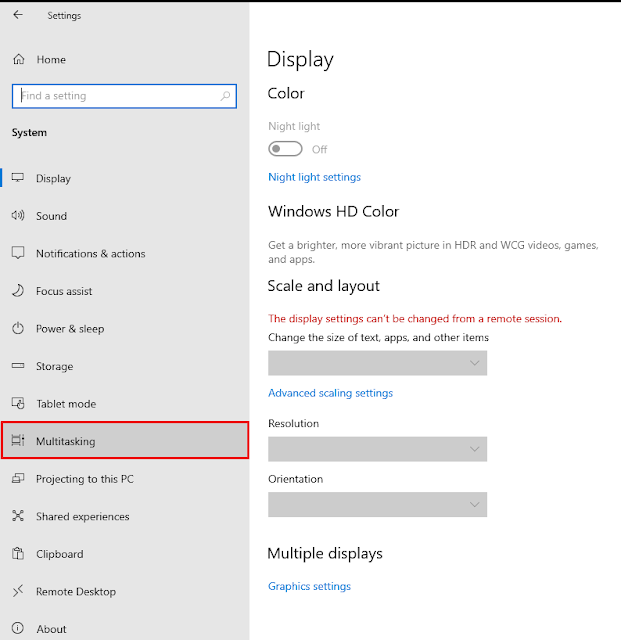Screen dimensions: 621x640
Task: Select Sound in the sidebar
Action: [x=125, y=216]
